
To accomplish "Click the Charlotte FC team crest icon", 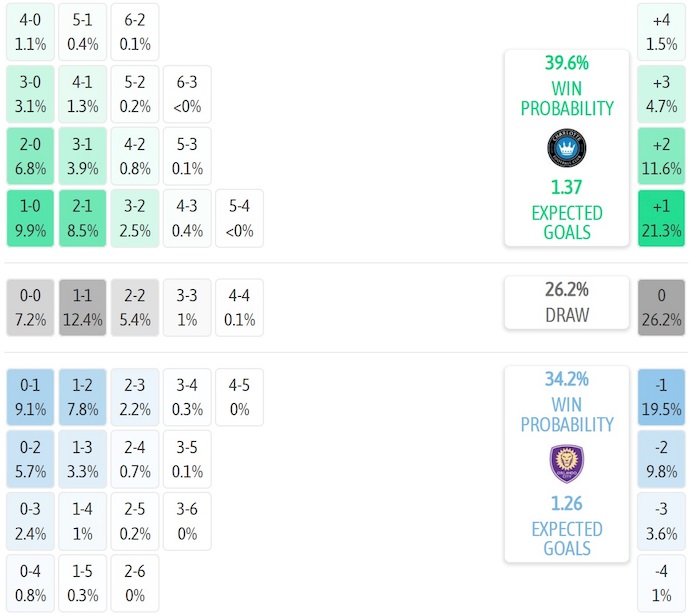I will (566, 148).
